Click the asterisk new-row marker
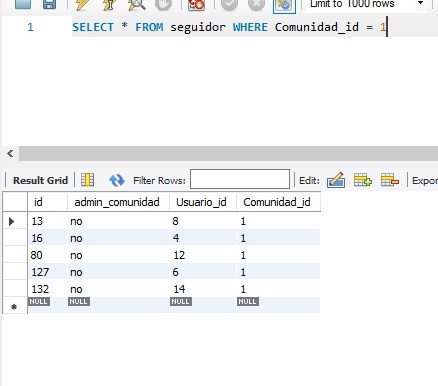438x386 pixels. (14, 306)
